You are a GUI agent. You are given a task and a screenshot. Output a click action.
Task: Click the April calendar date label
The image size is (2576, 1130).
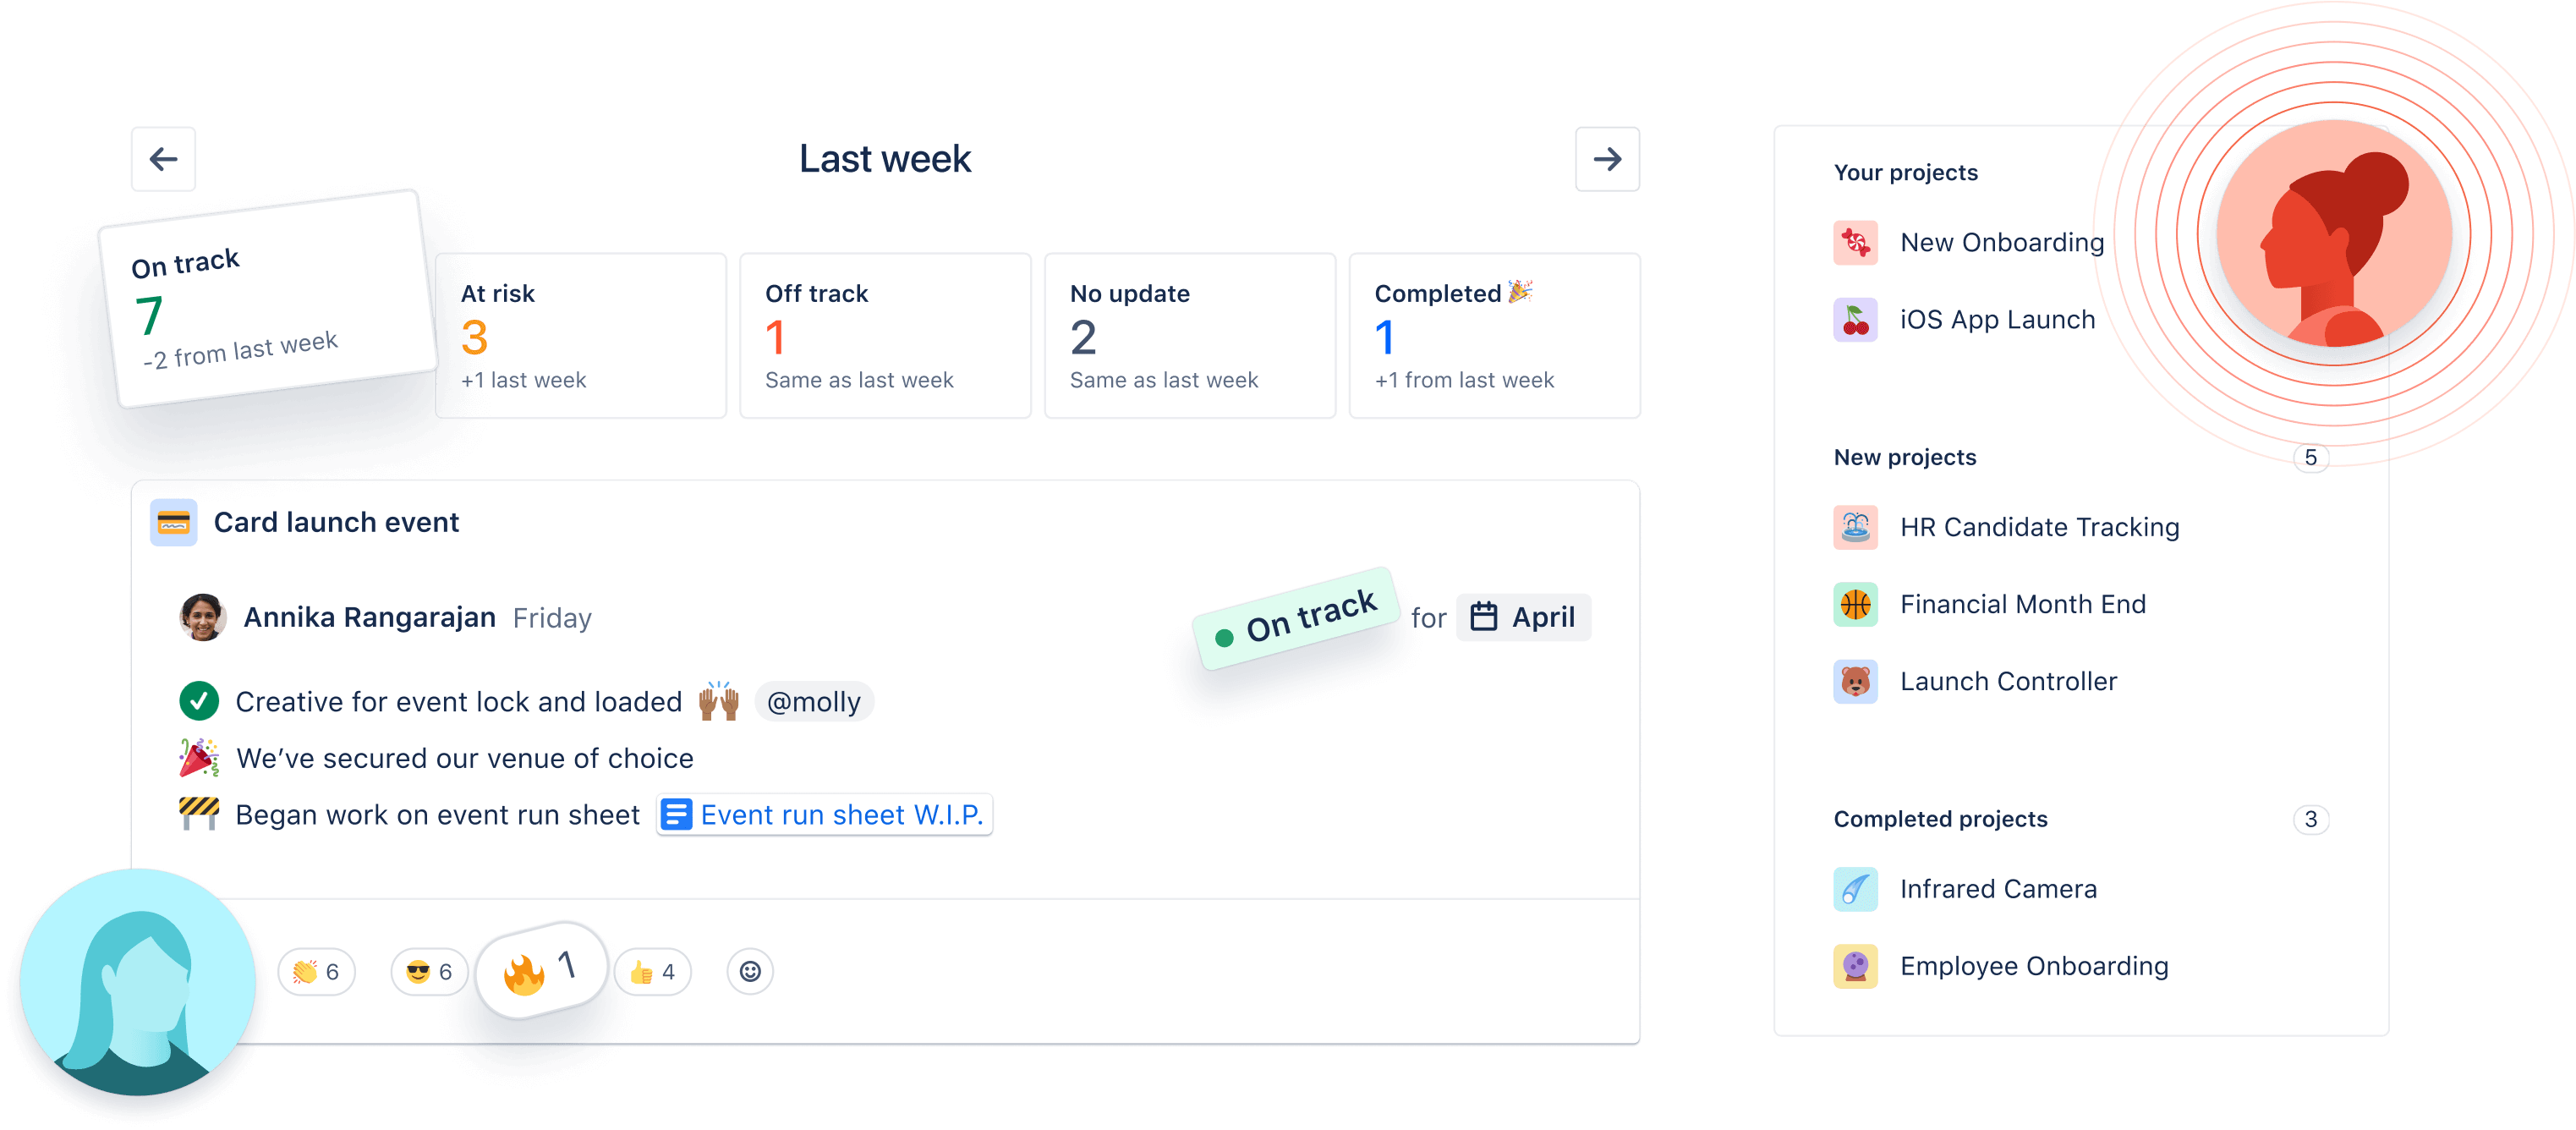1523,616
